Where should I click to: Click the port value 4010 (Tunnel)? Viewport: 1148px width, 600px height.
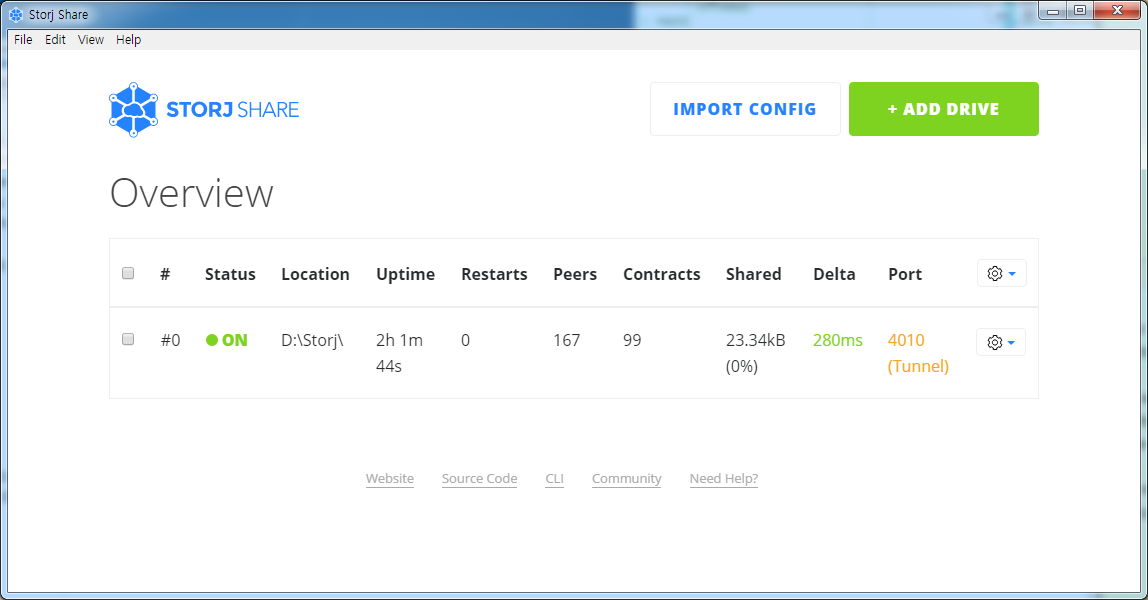[x=918, y=353]
